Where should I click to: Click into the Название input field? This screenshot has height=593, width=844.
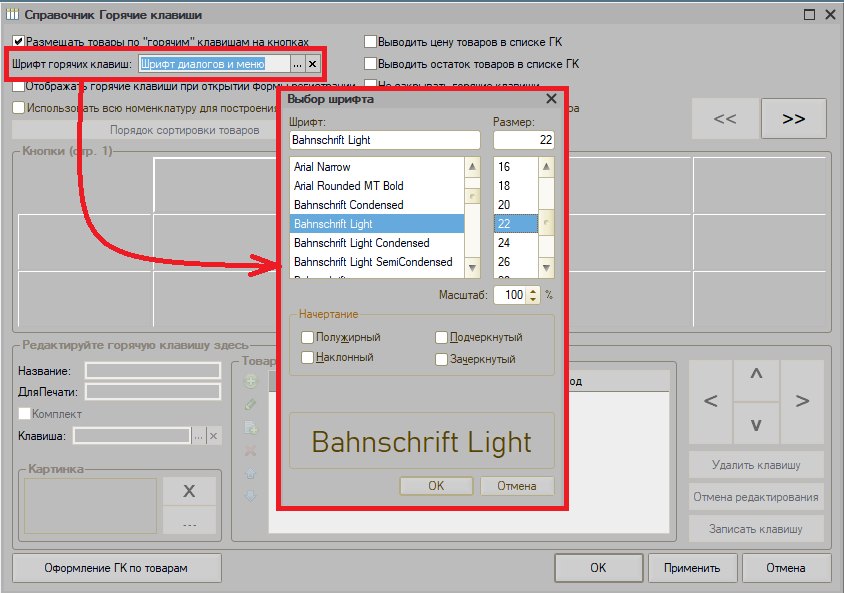(x=153, y=371)
